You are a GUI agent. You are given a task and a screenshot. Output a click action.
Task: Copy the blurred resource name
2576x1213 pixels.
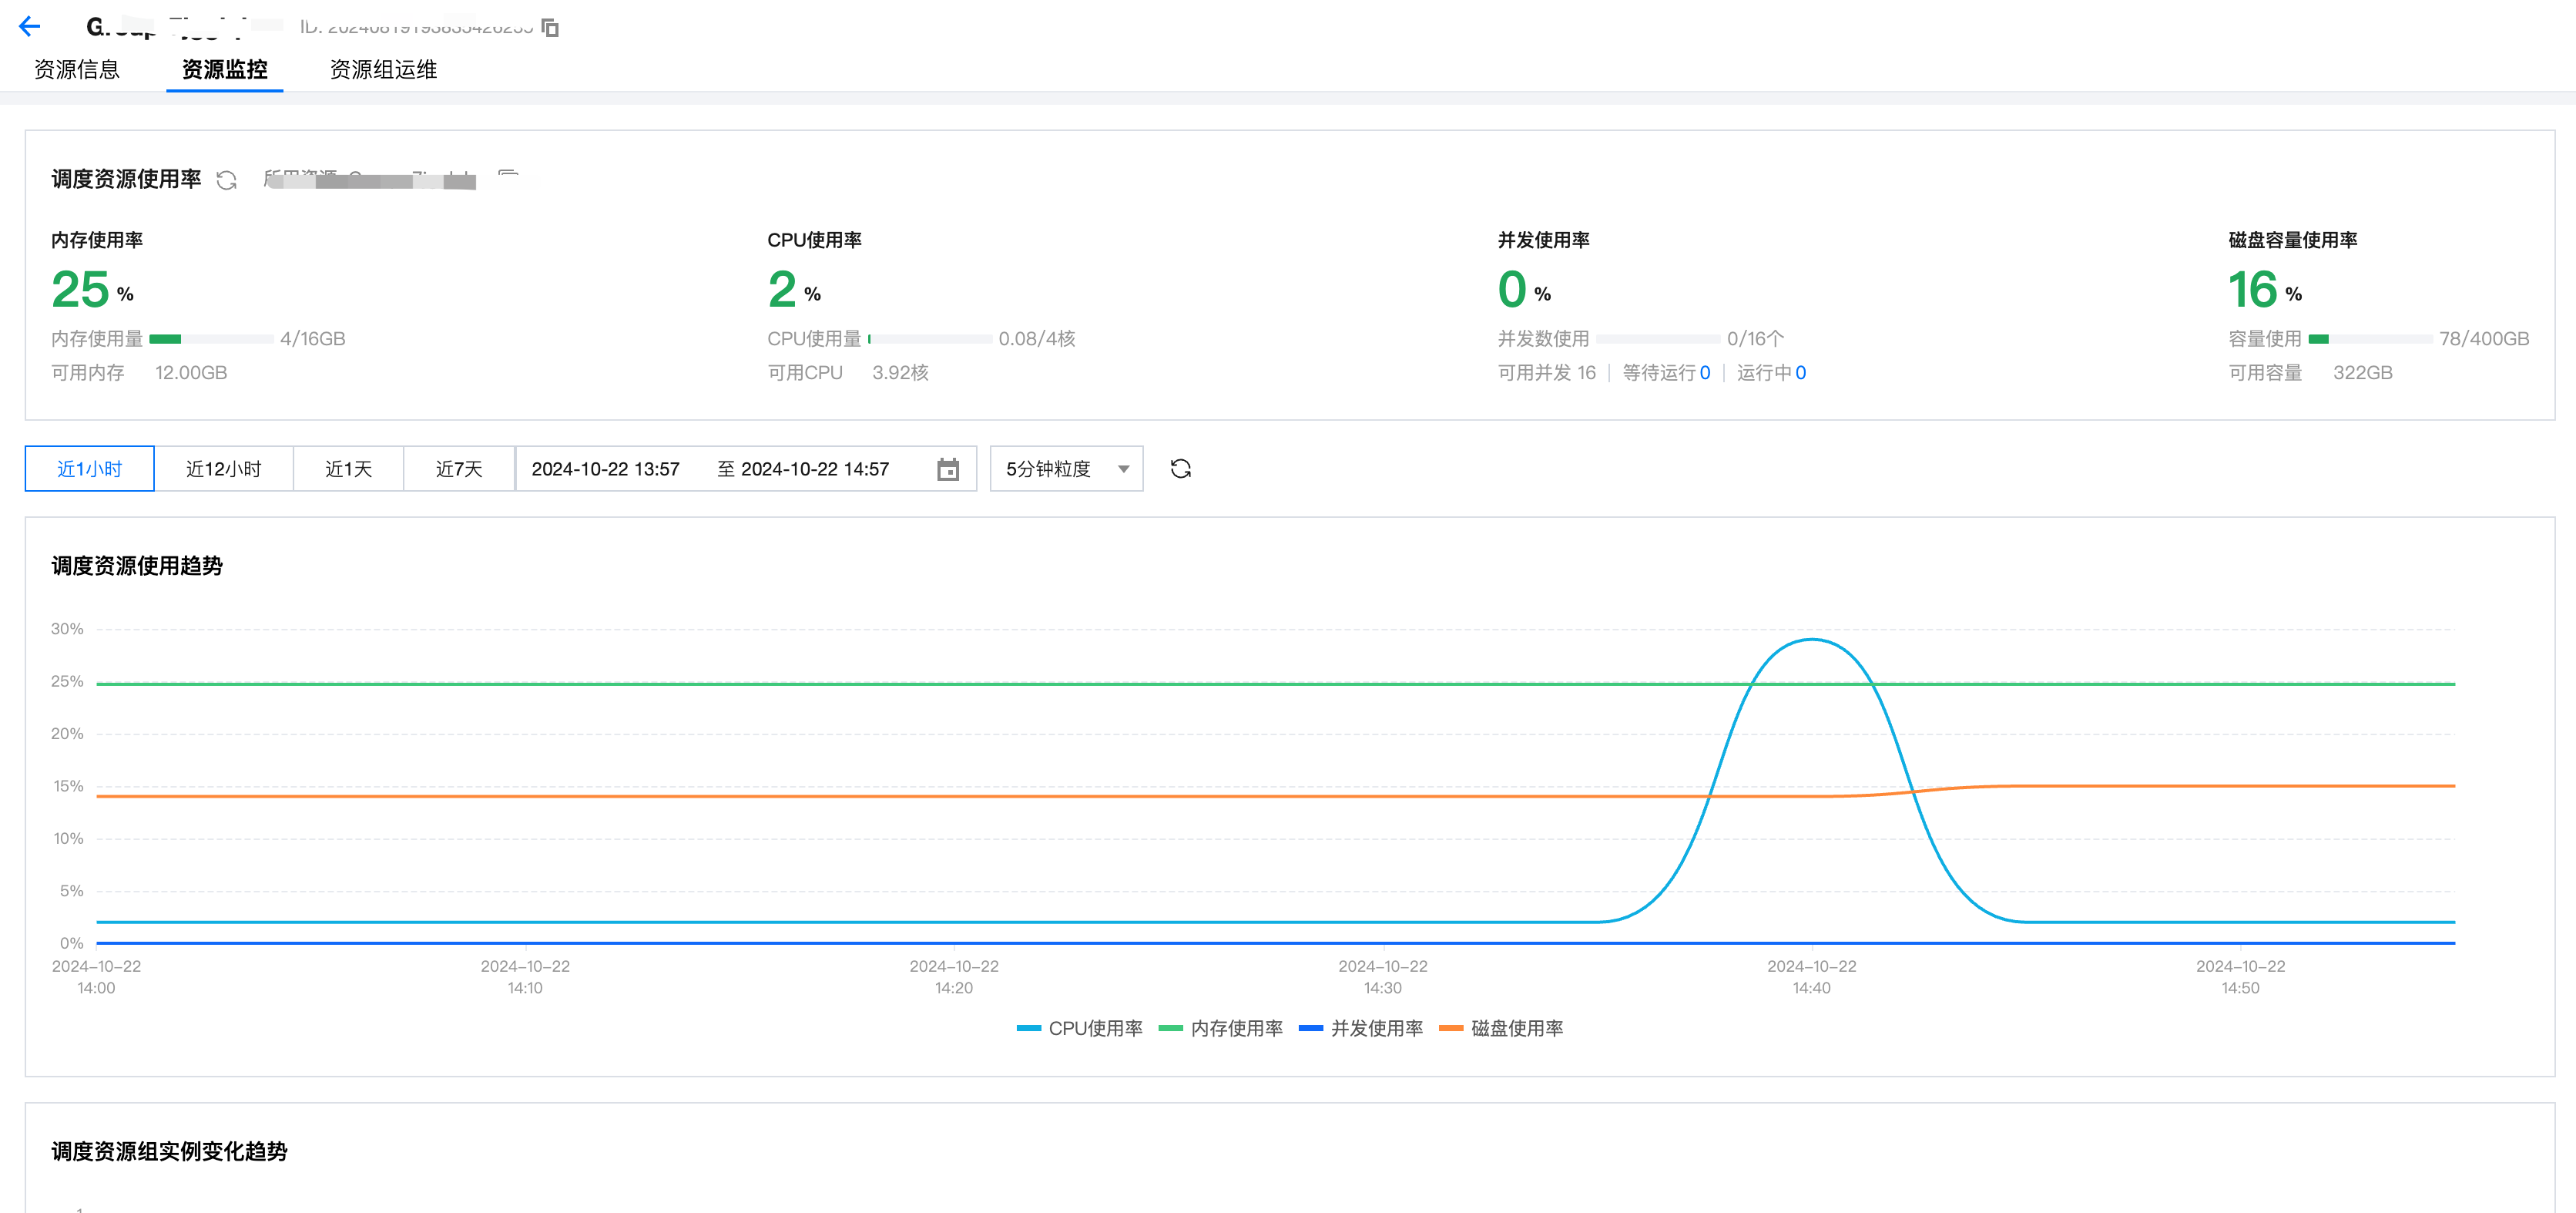pyautogui.click(x=508, y=177)
